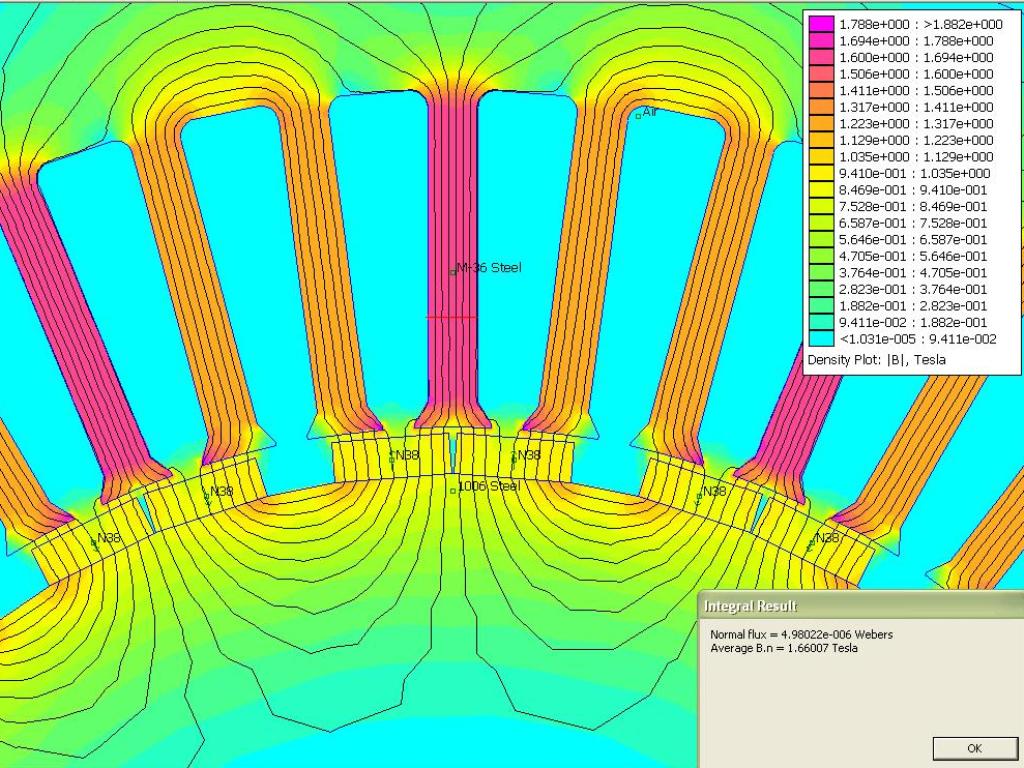
Task: Pick the 1.223e+000 : 1.317e+000 orange swatch
Action: (x=821, y=124)
